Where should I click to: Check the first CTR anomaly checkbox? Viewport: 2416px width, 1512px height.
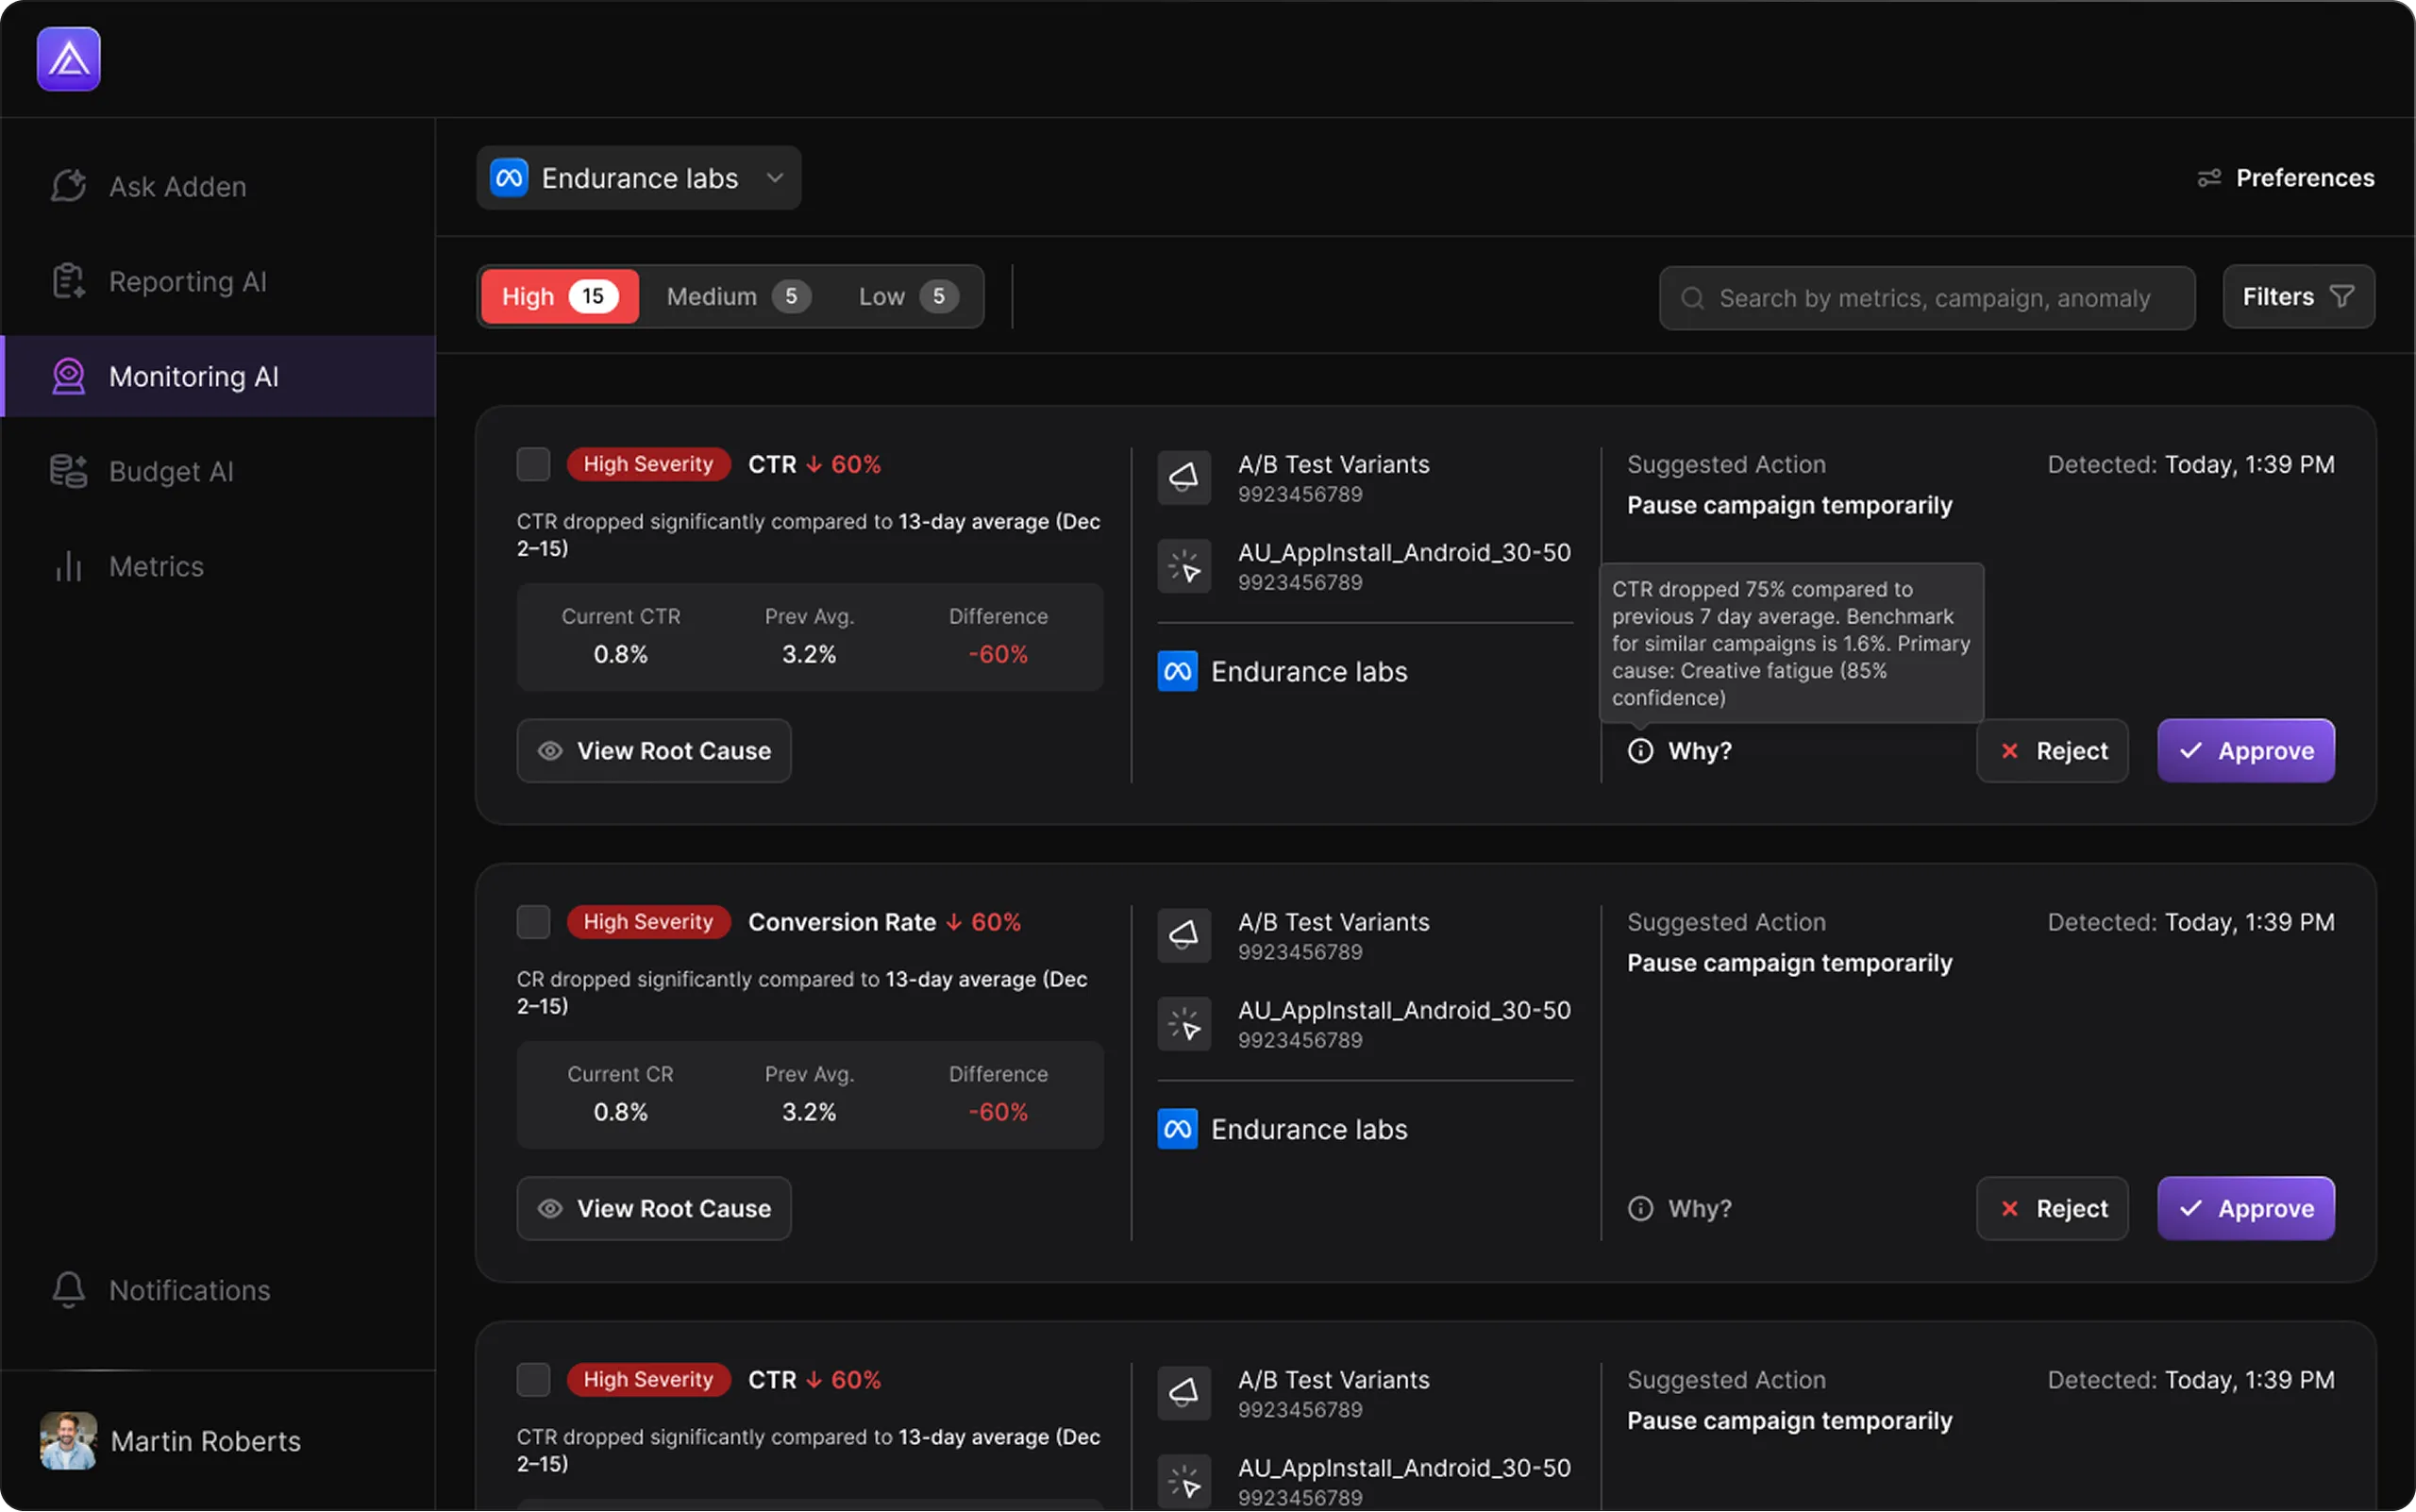[533, 464]
